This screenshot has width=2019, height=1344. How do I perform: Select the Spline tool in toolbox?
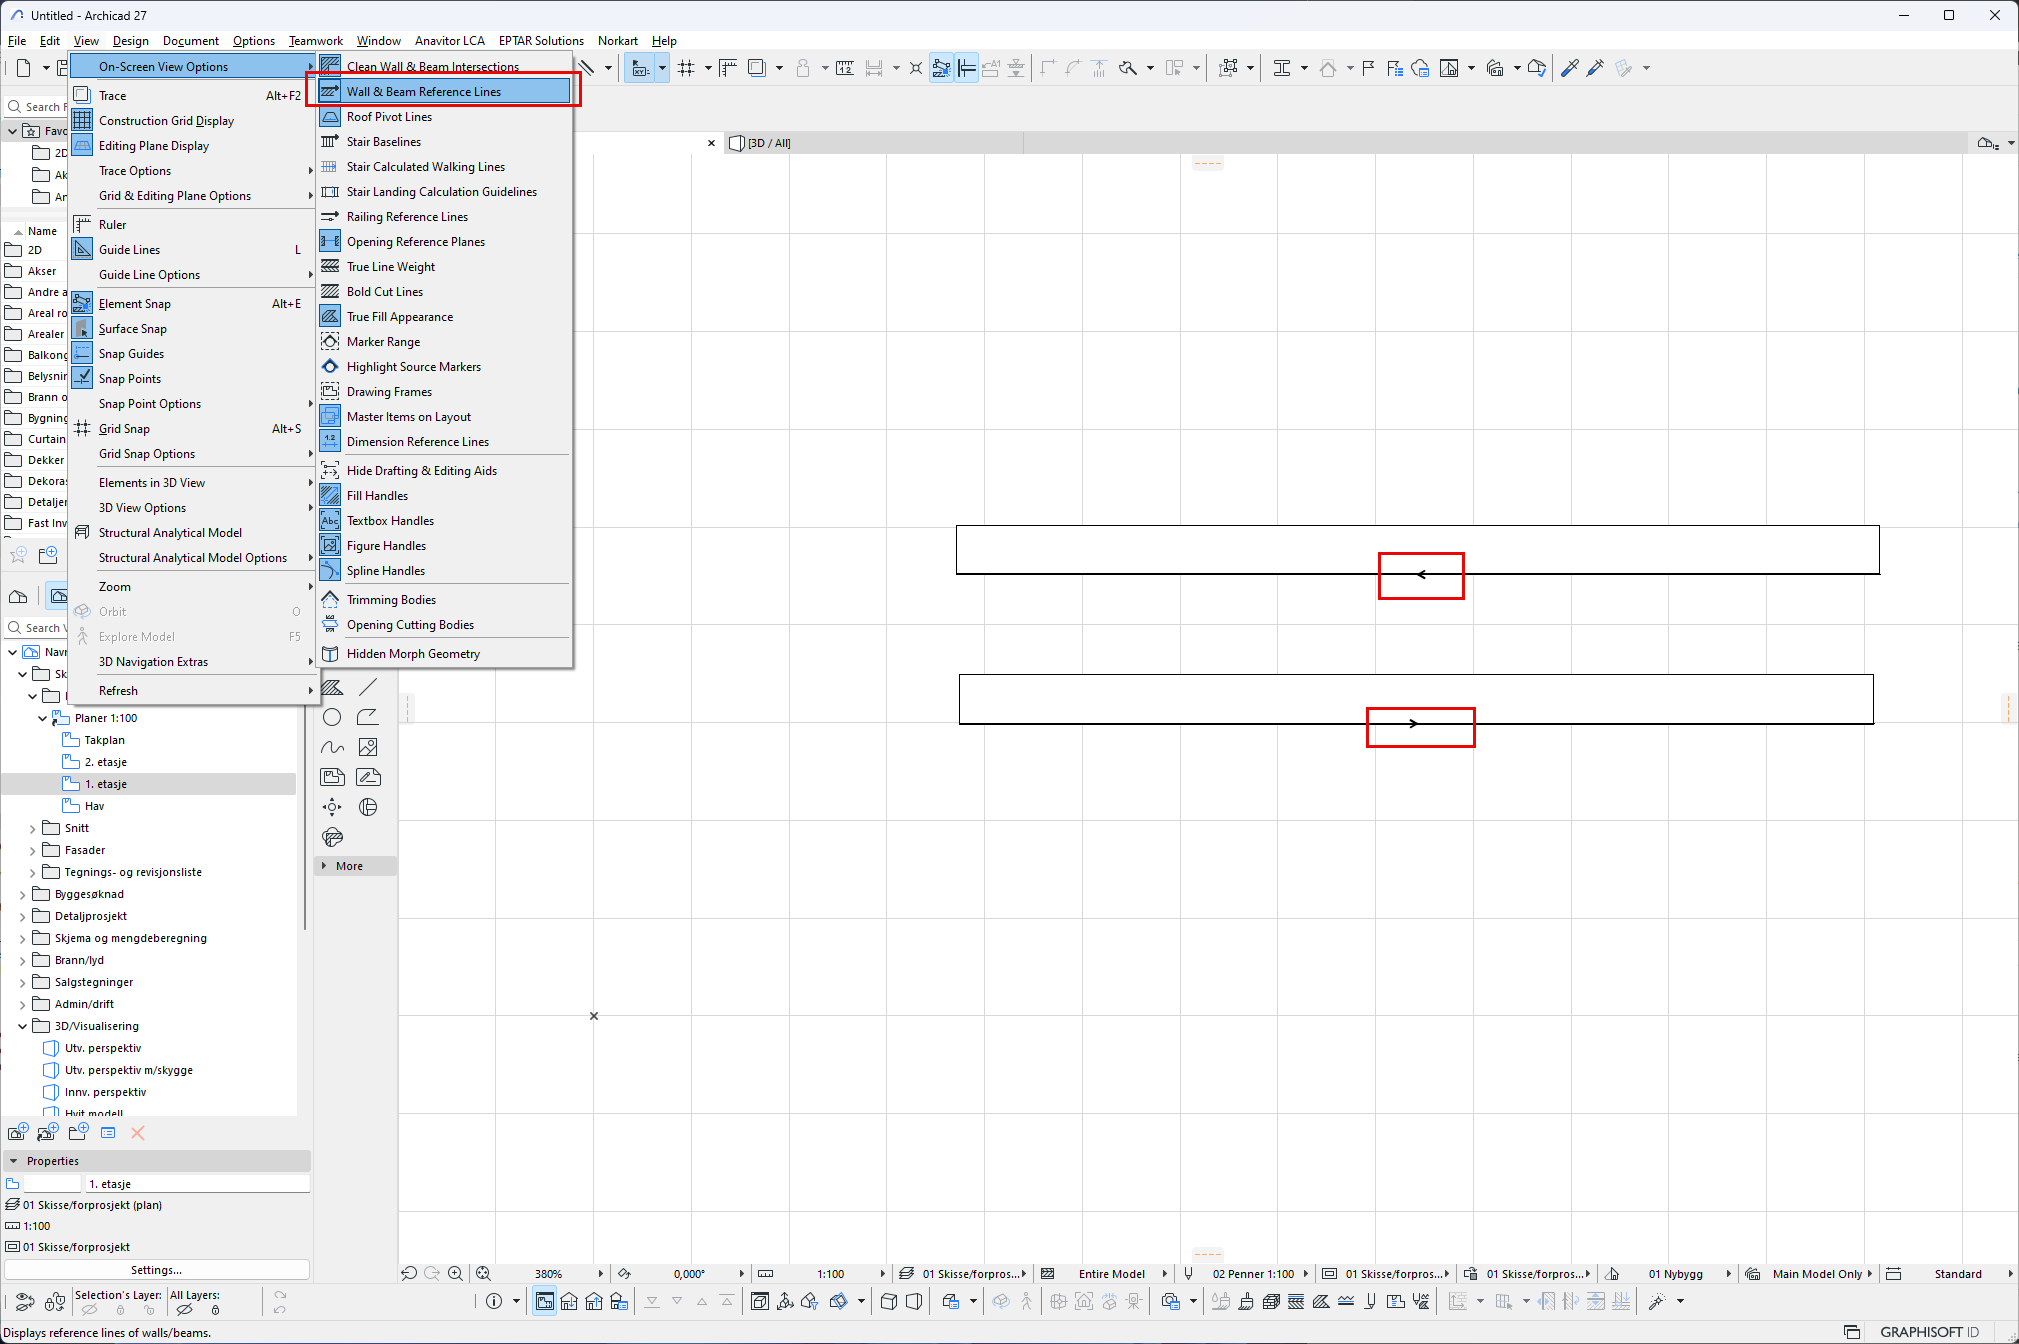point(332,747)
